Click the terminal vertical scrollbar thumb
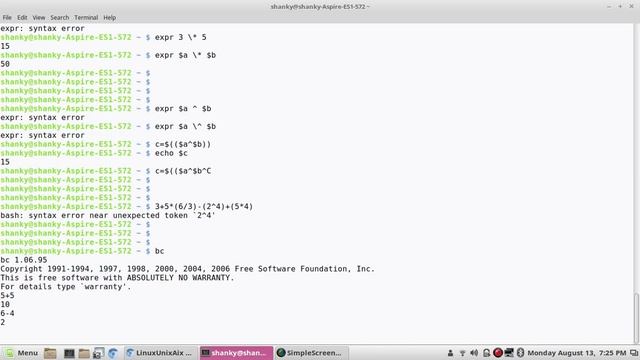The image size is (640, 360). click(x=636, y=318)
